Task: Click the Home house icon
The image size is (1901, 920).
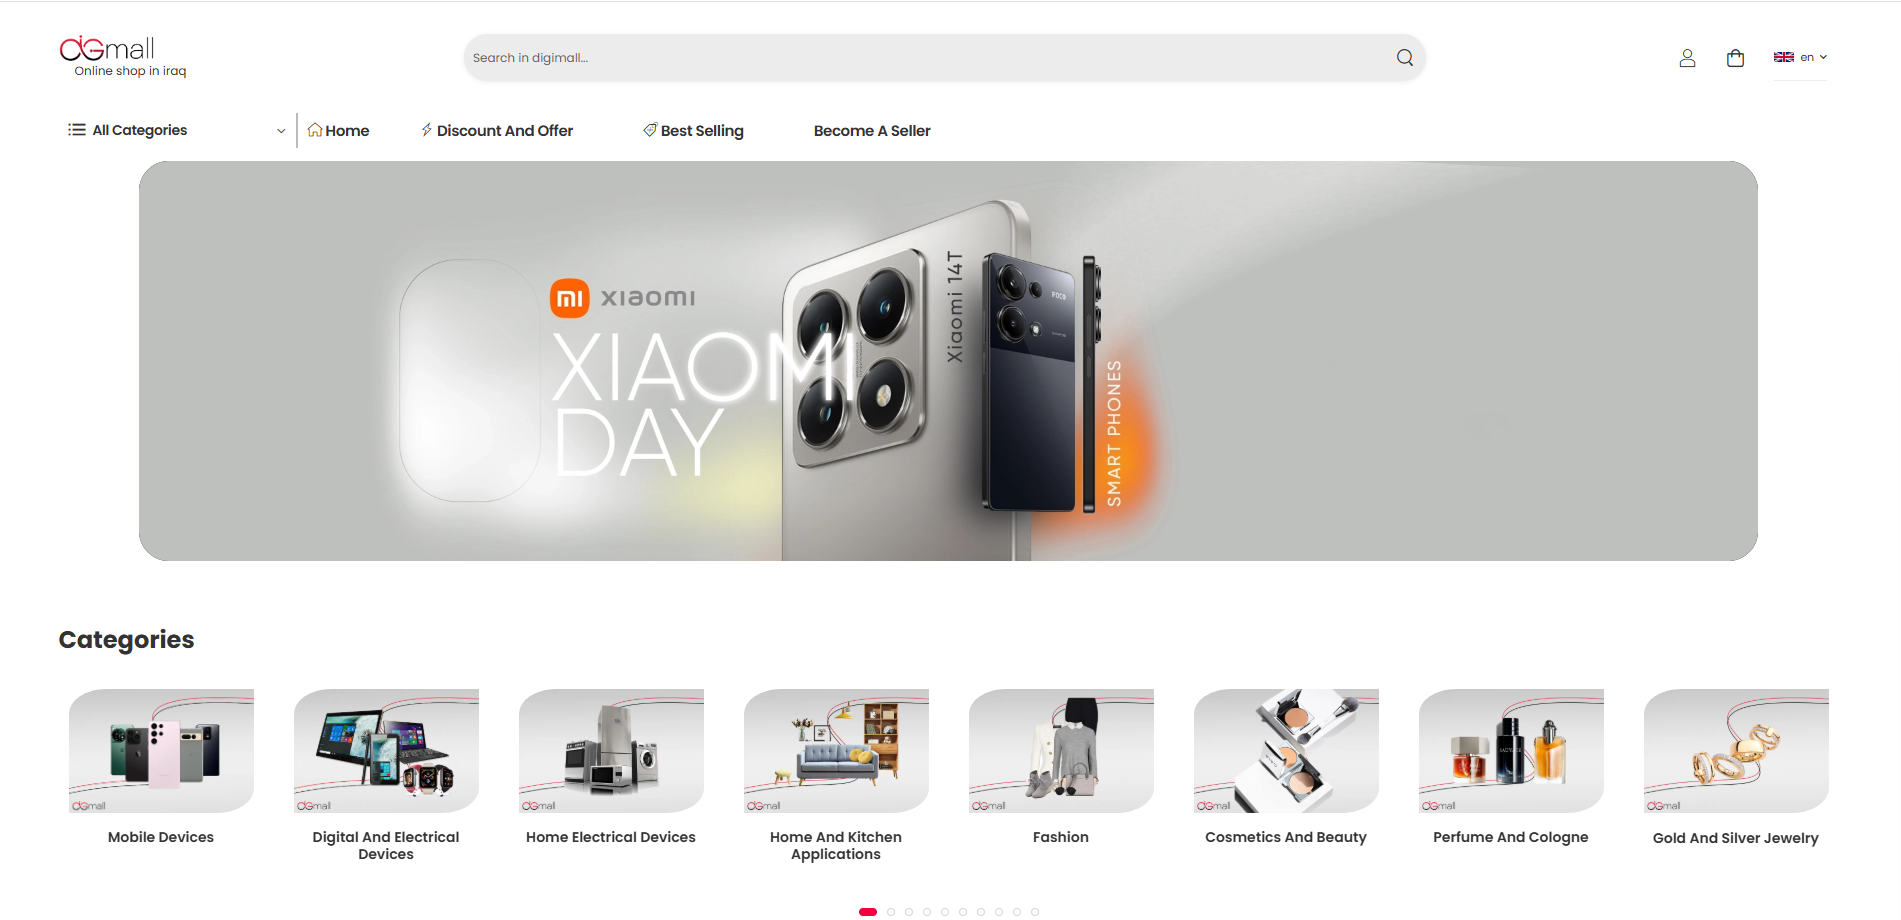Action: [315, 130]
